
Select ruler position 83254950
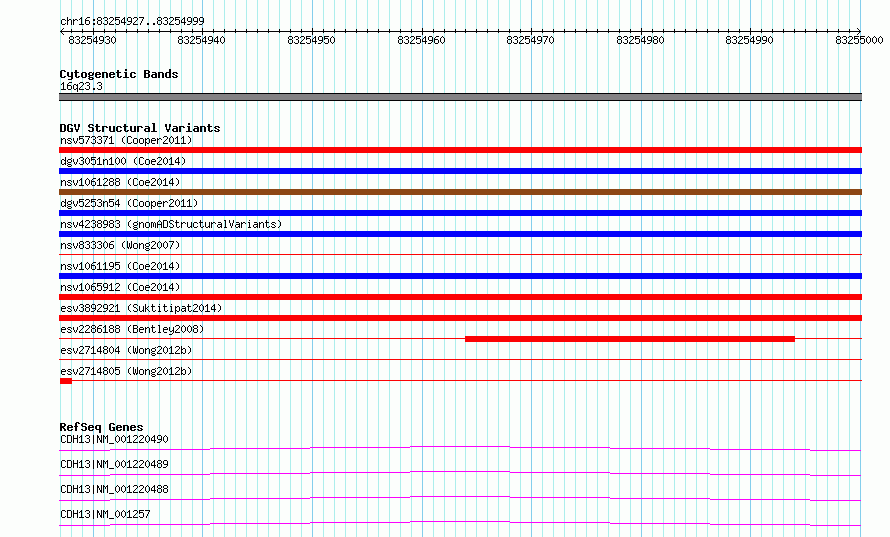(311, 40)
